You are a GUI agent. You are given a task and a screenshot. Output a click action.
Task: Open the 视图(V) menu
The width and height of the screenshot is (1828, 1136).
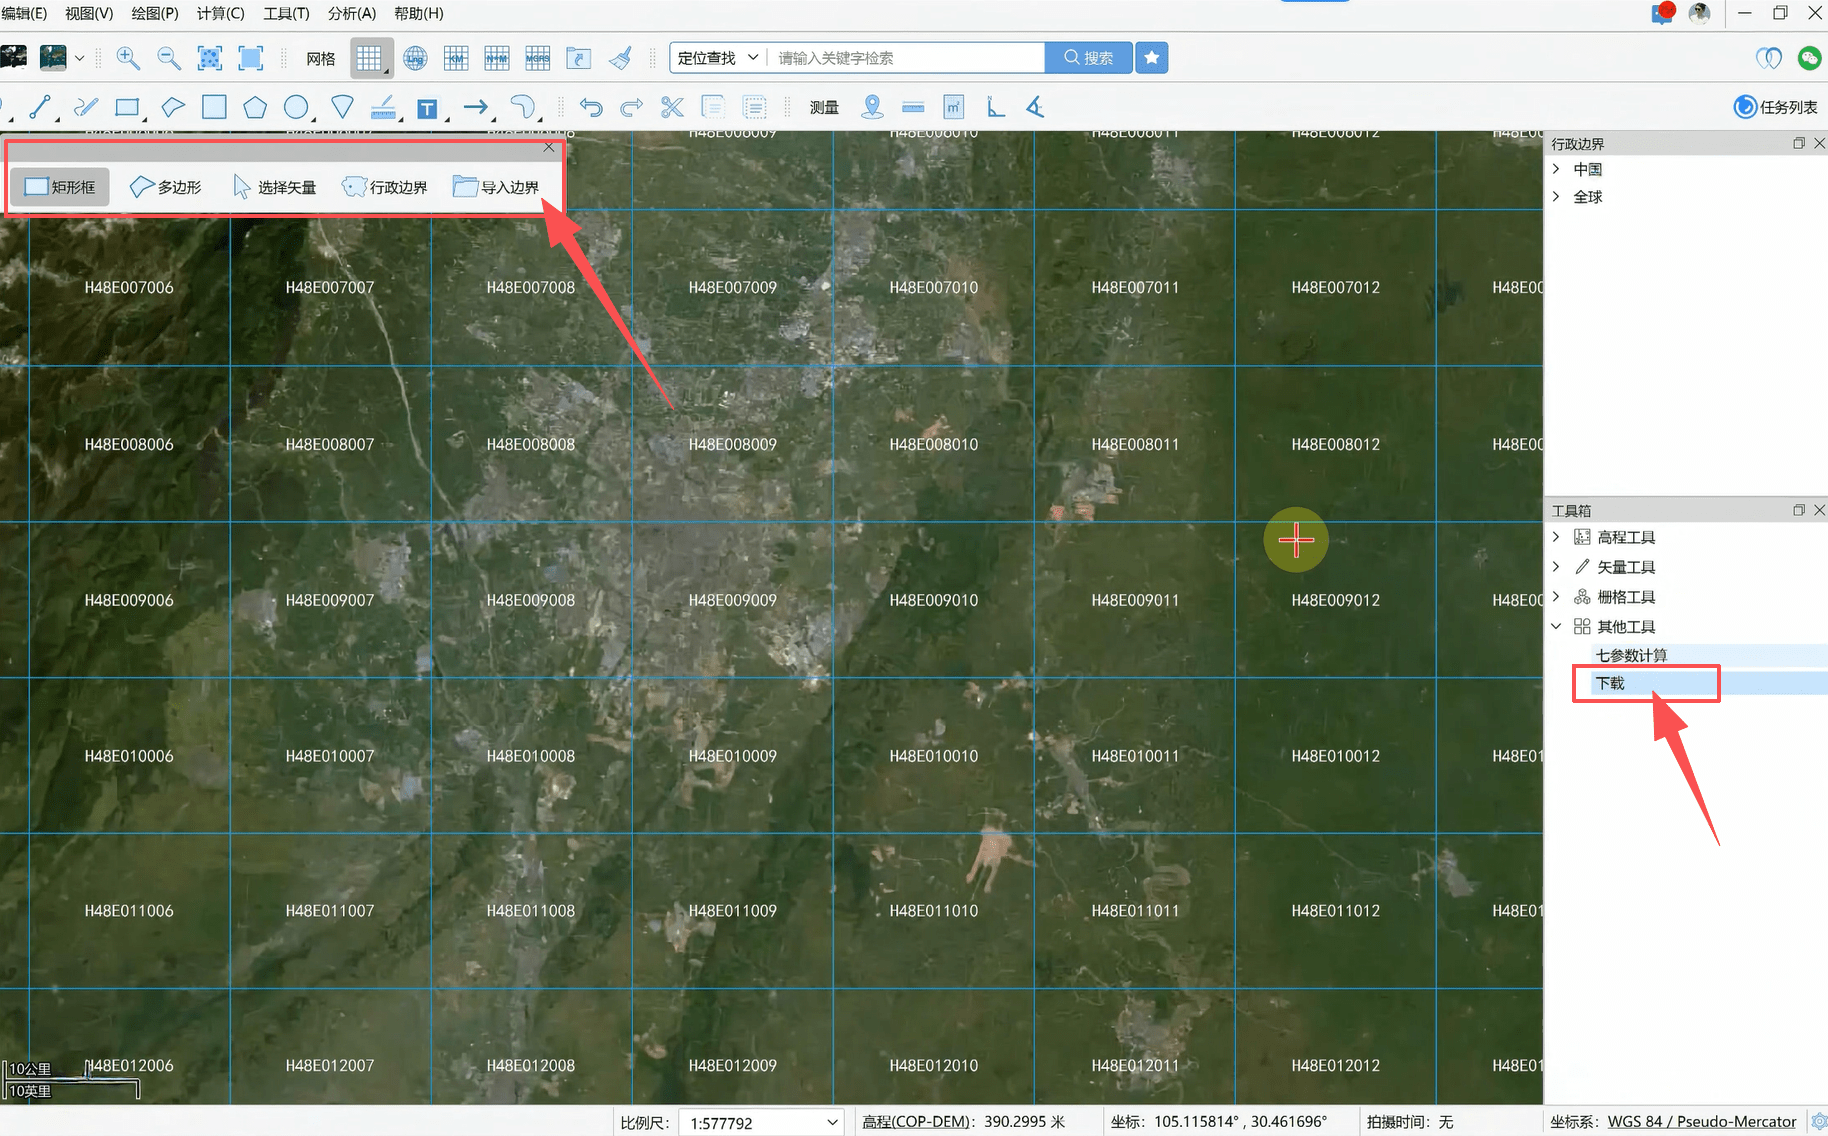[x=89, y=13]
